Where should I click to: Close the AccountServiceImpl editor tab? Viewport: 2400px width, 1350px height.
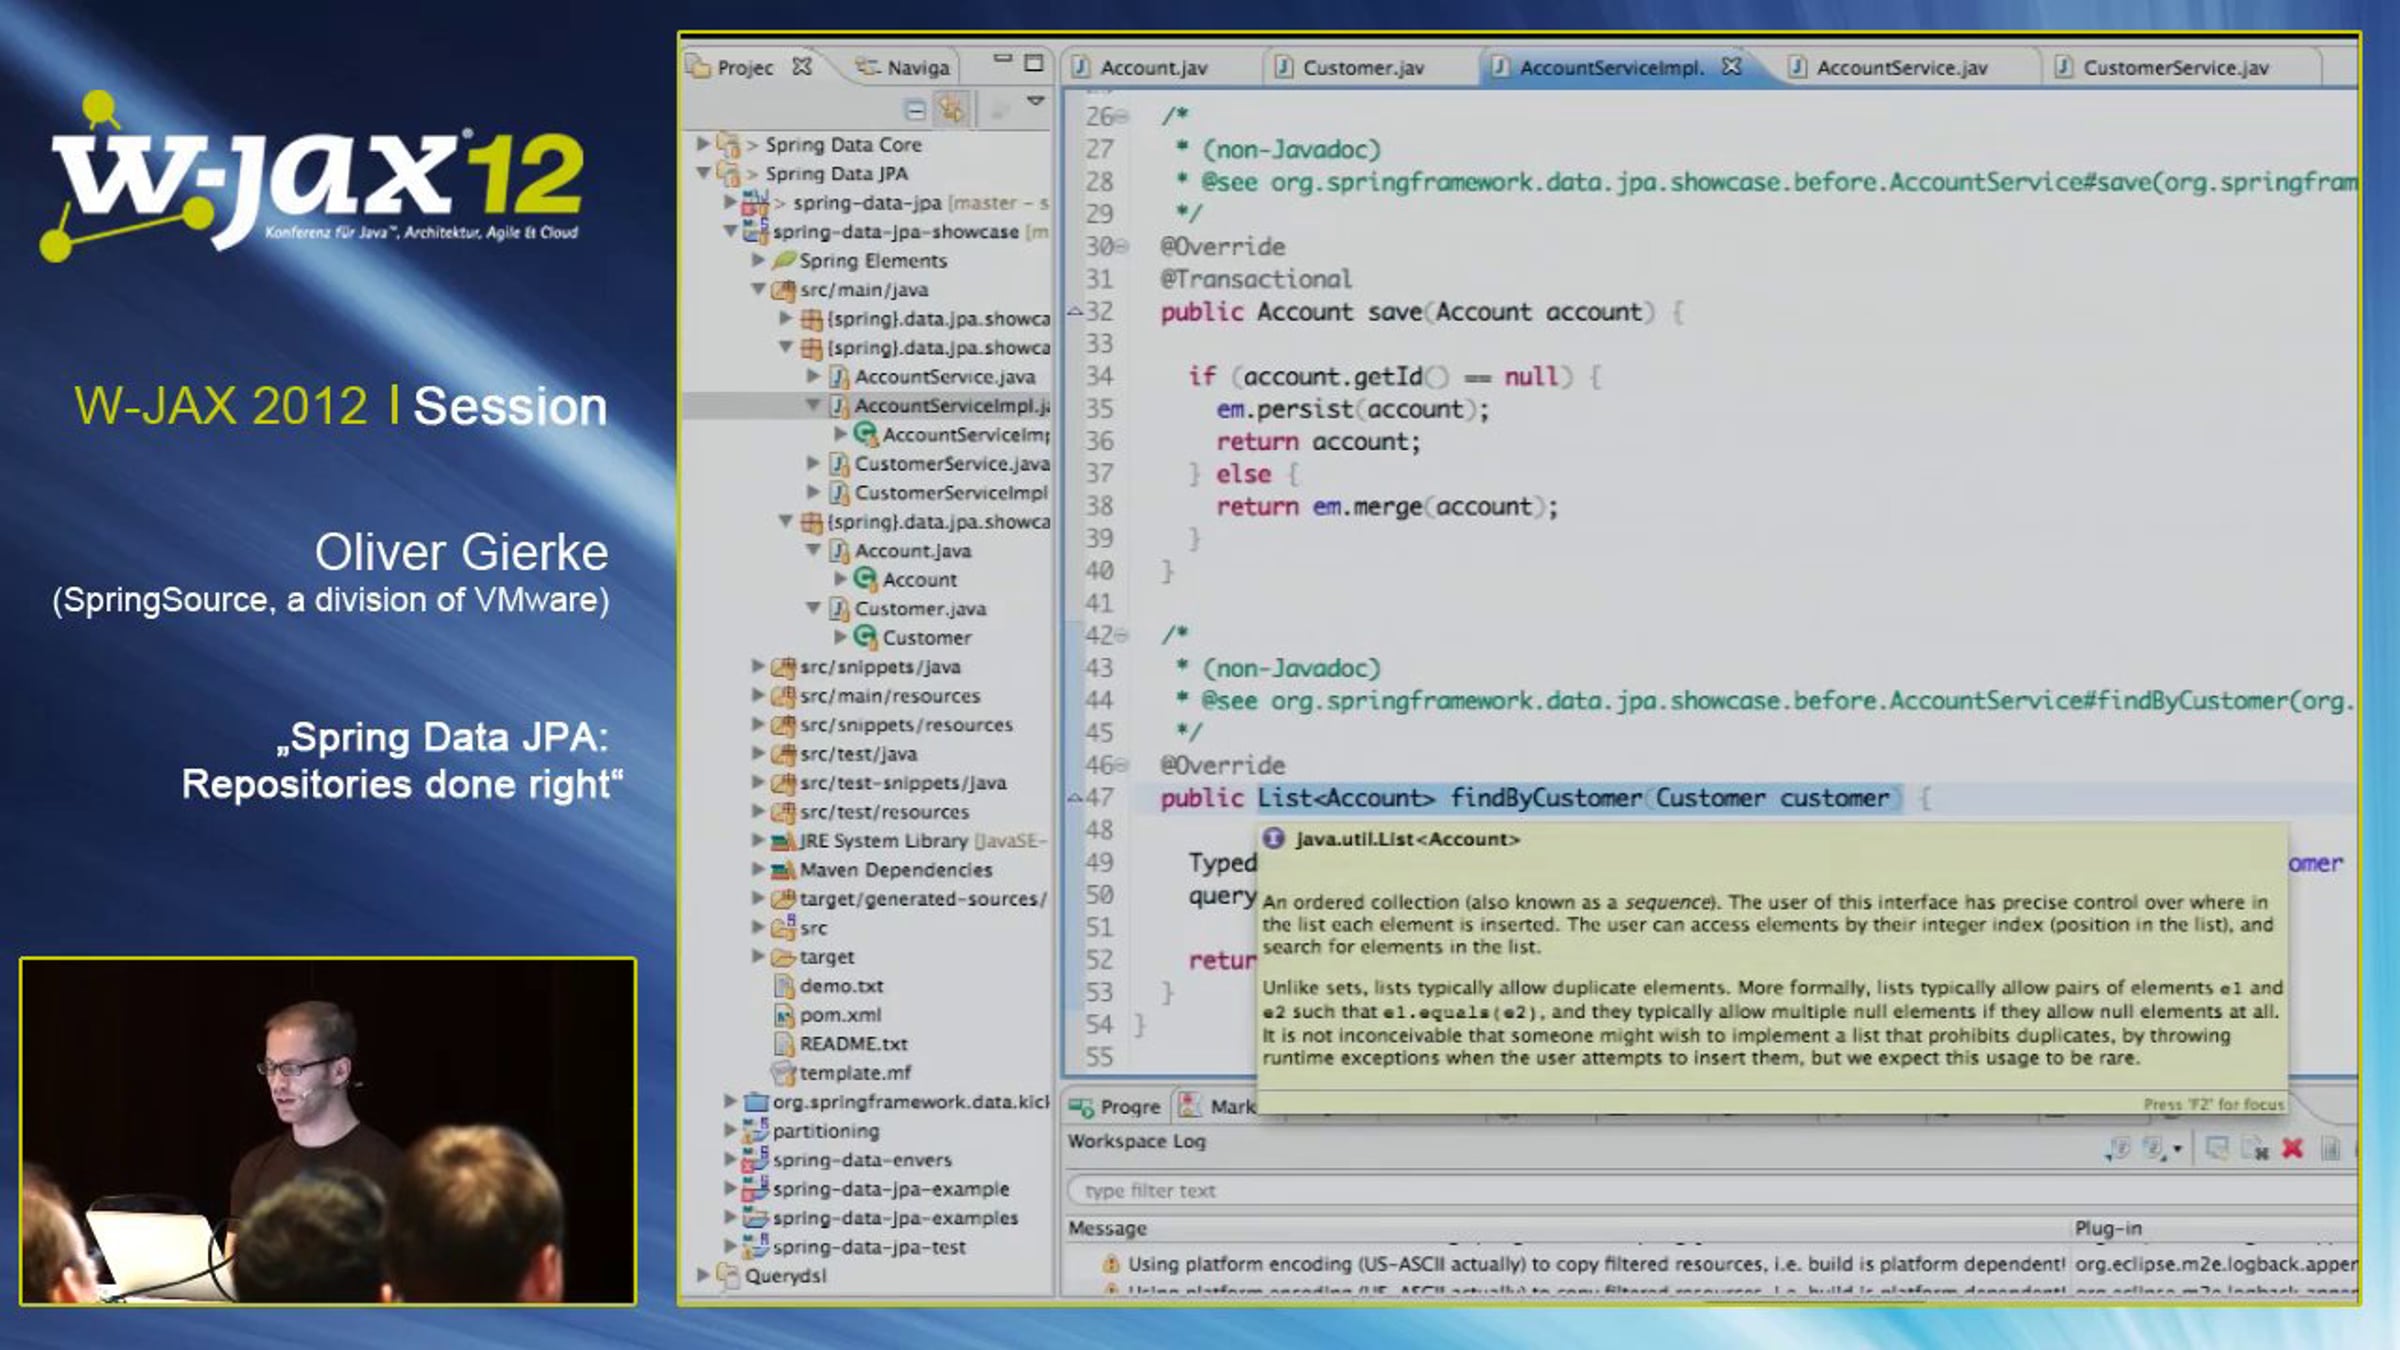click(x=1732, y=66)
